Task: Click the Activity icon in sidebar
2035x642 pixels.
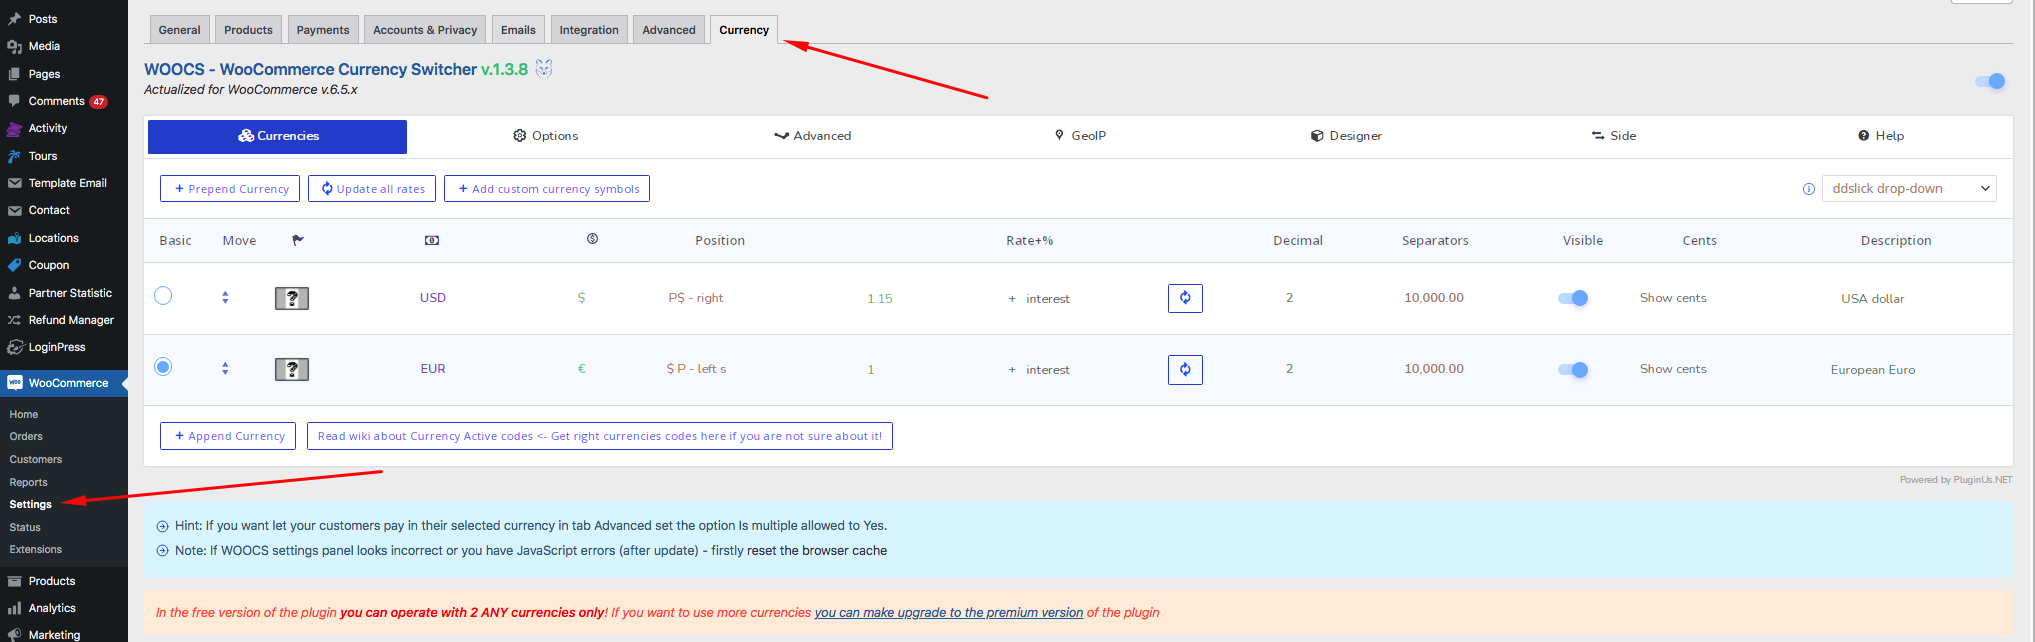Action: pos(14,128)
